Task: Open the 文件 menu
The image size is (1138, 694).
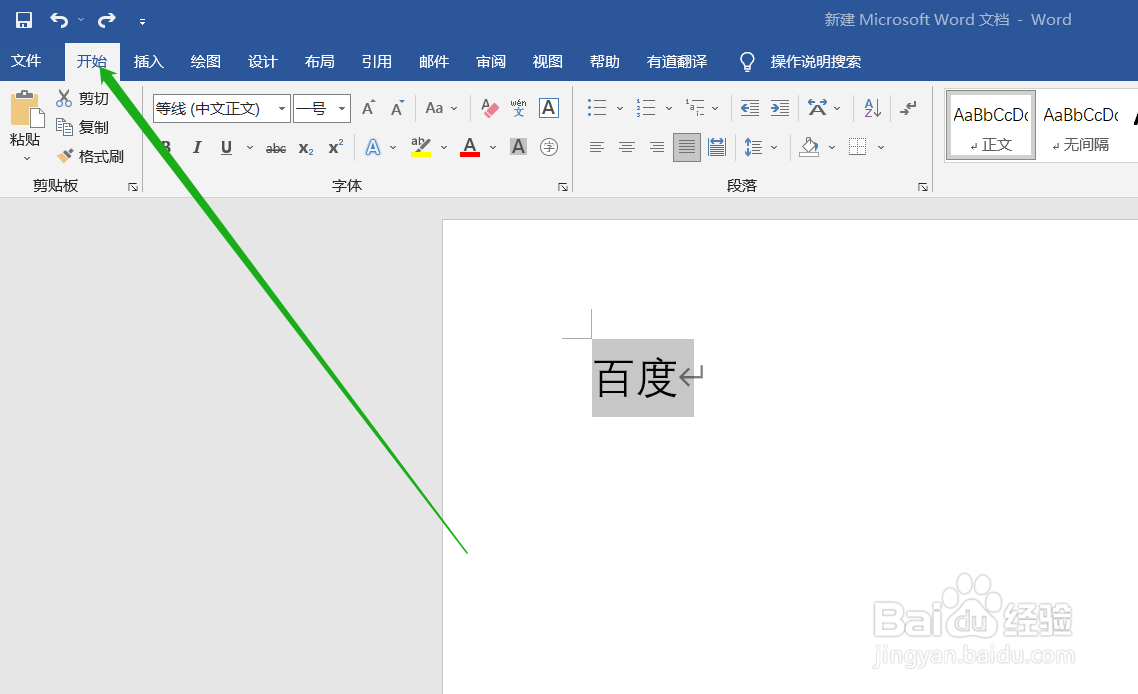Action: pyautogui.click(x=26, y=61)
